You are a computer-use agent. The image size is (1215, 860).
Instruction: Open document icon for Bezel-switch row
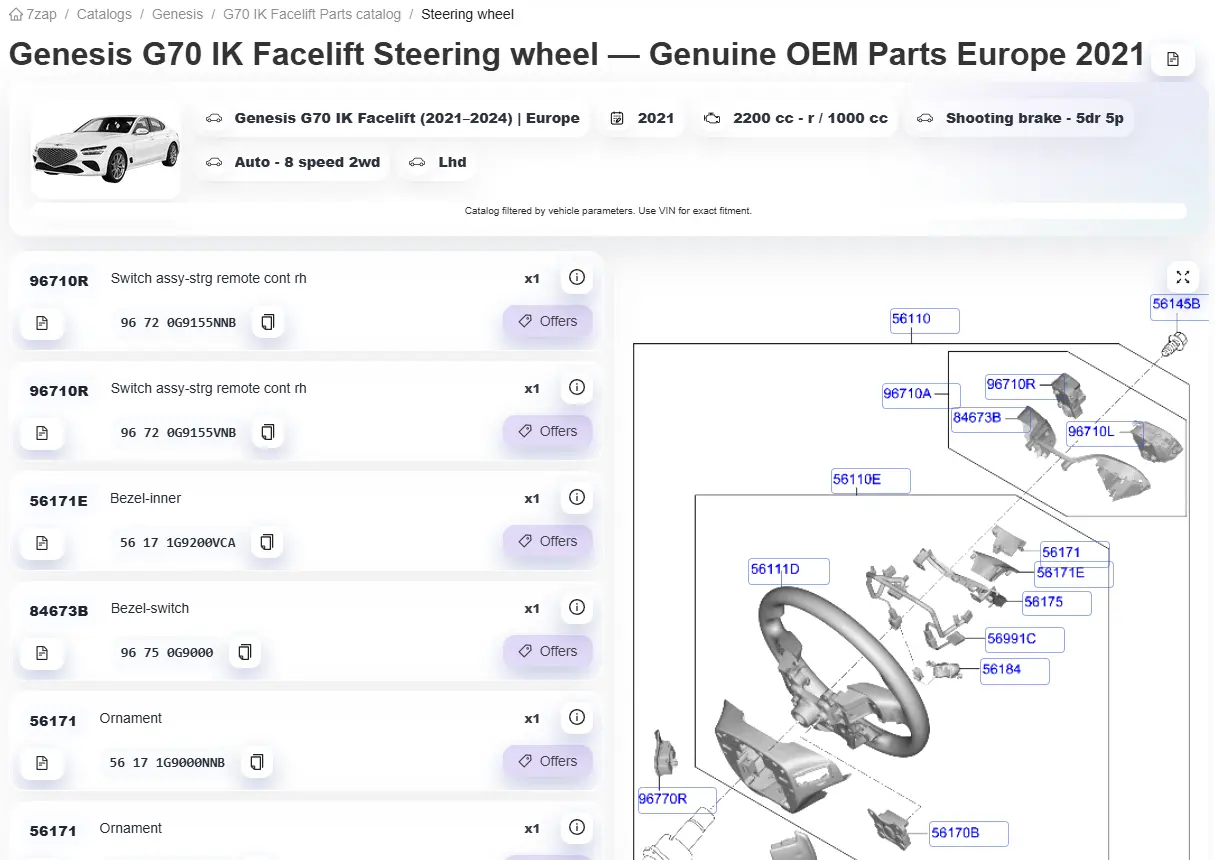42,653
